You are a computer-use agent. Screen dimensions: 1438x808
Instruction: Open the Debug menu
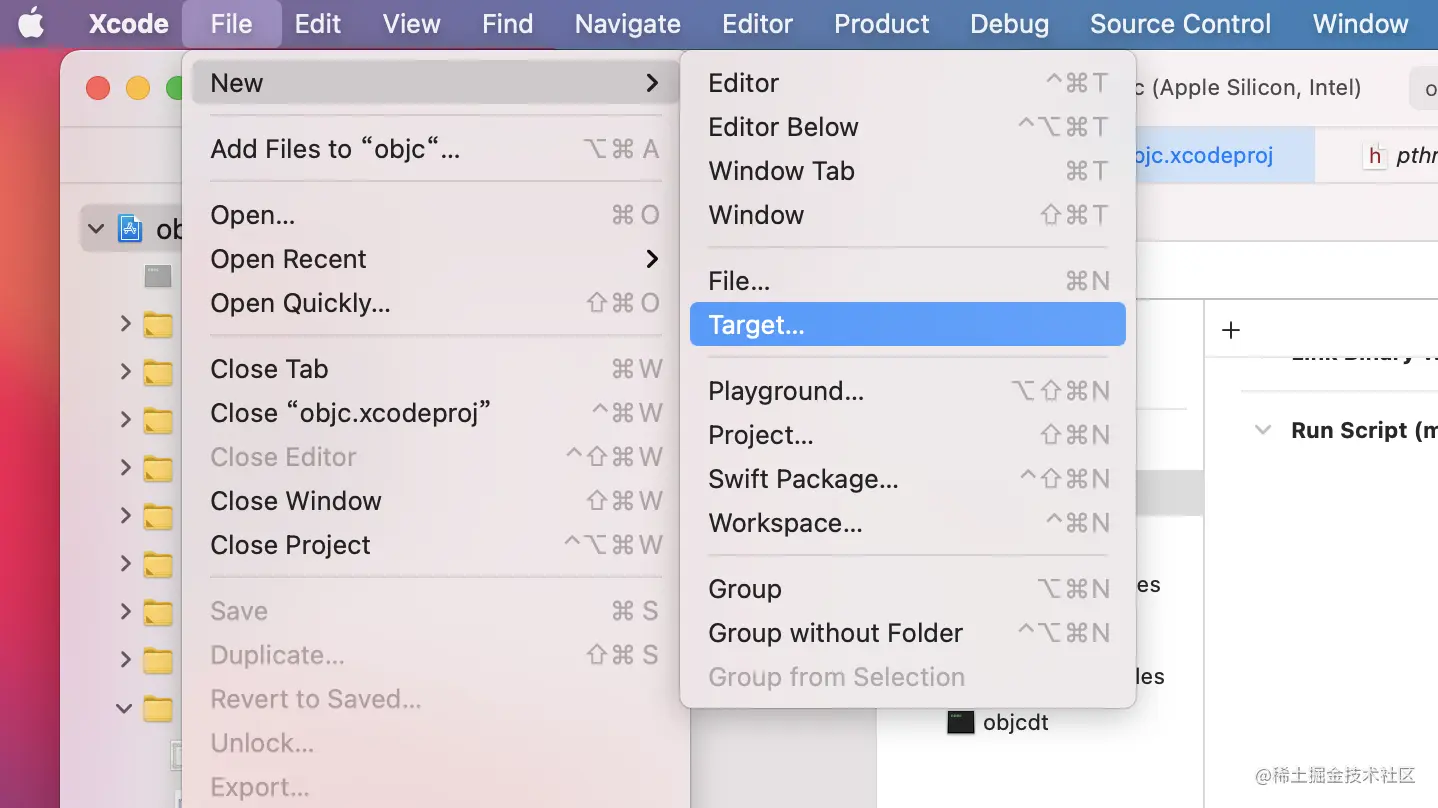(1009, 24)
